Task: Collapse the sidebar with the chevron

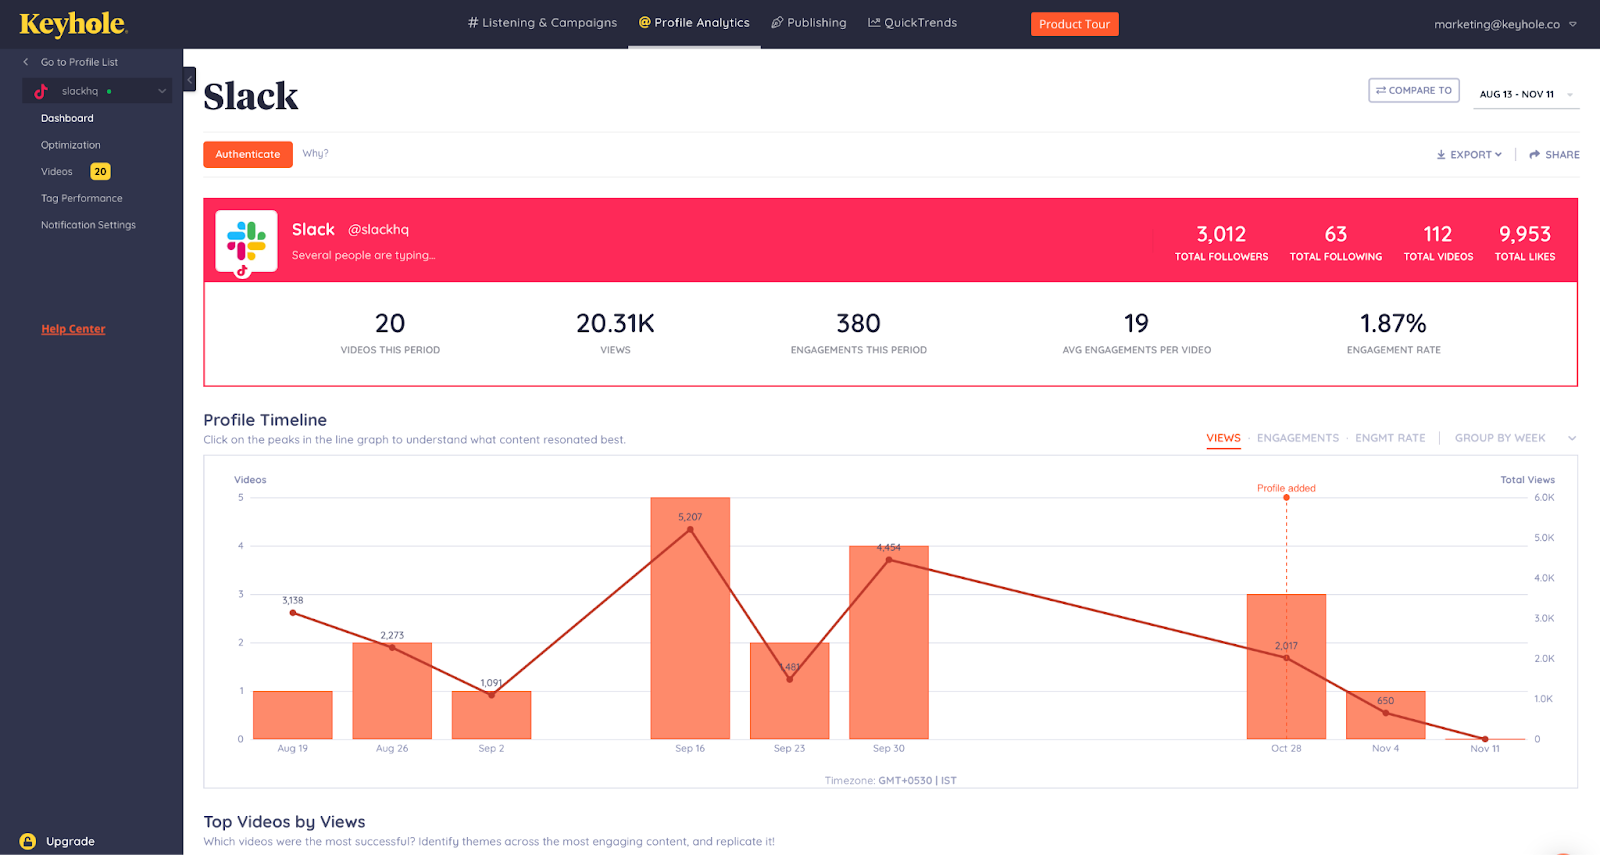Action: tap(189, 79)
